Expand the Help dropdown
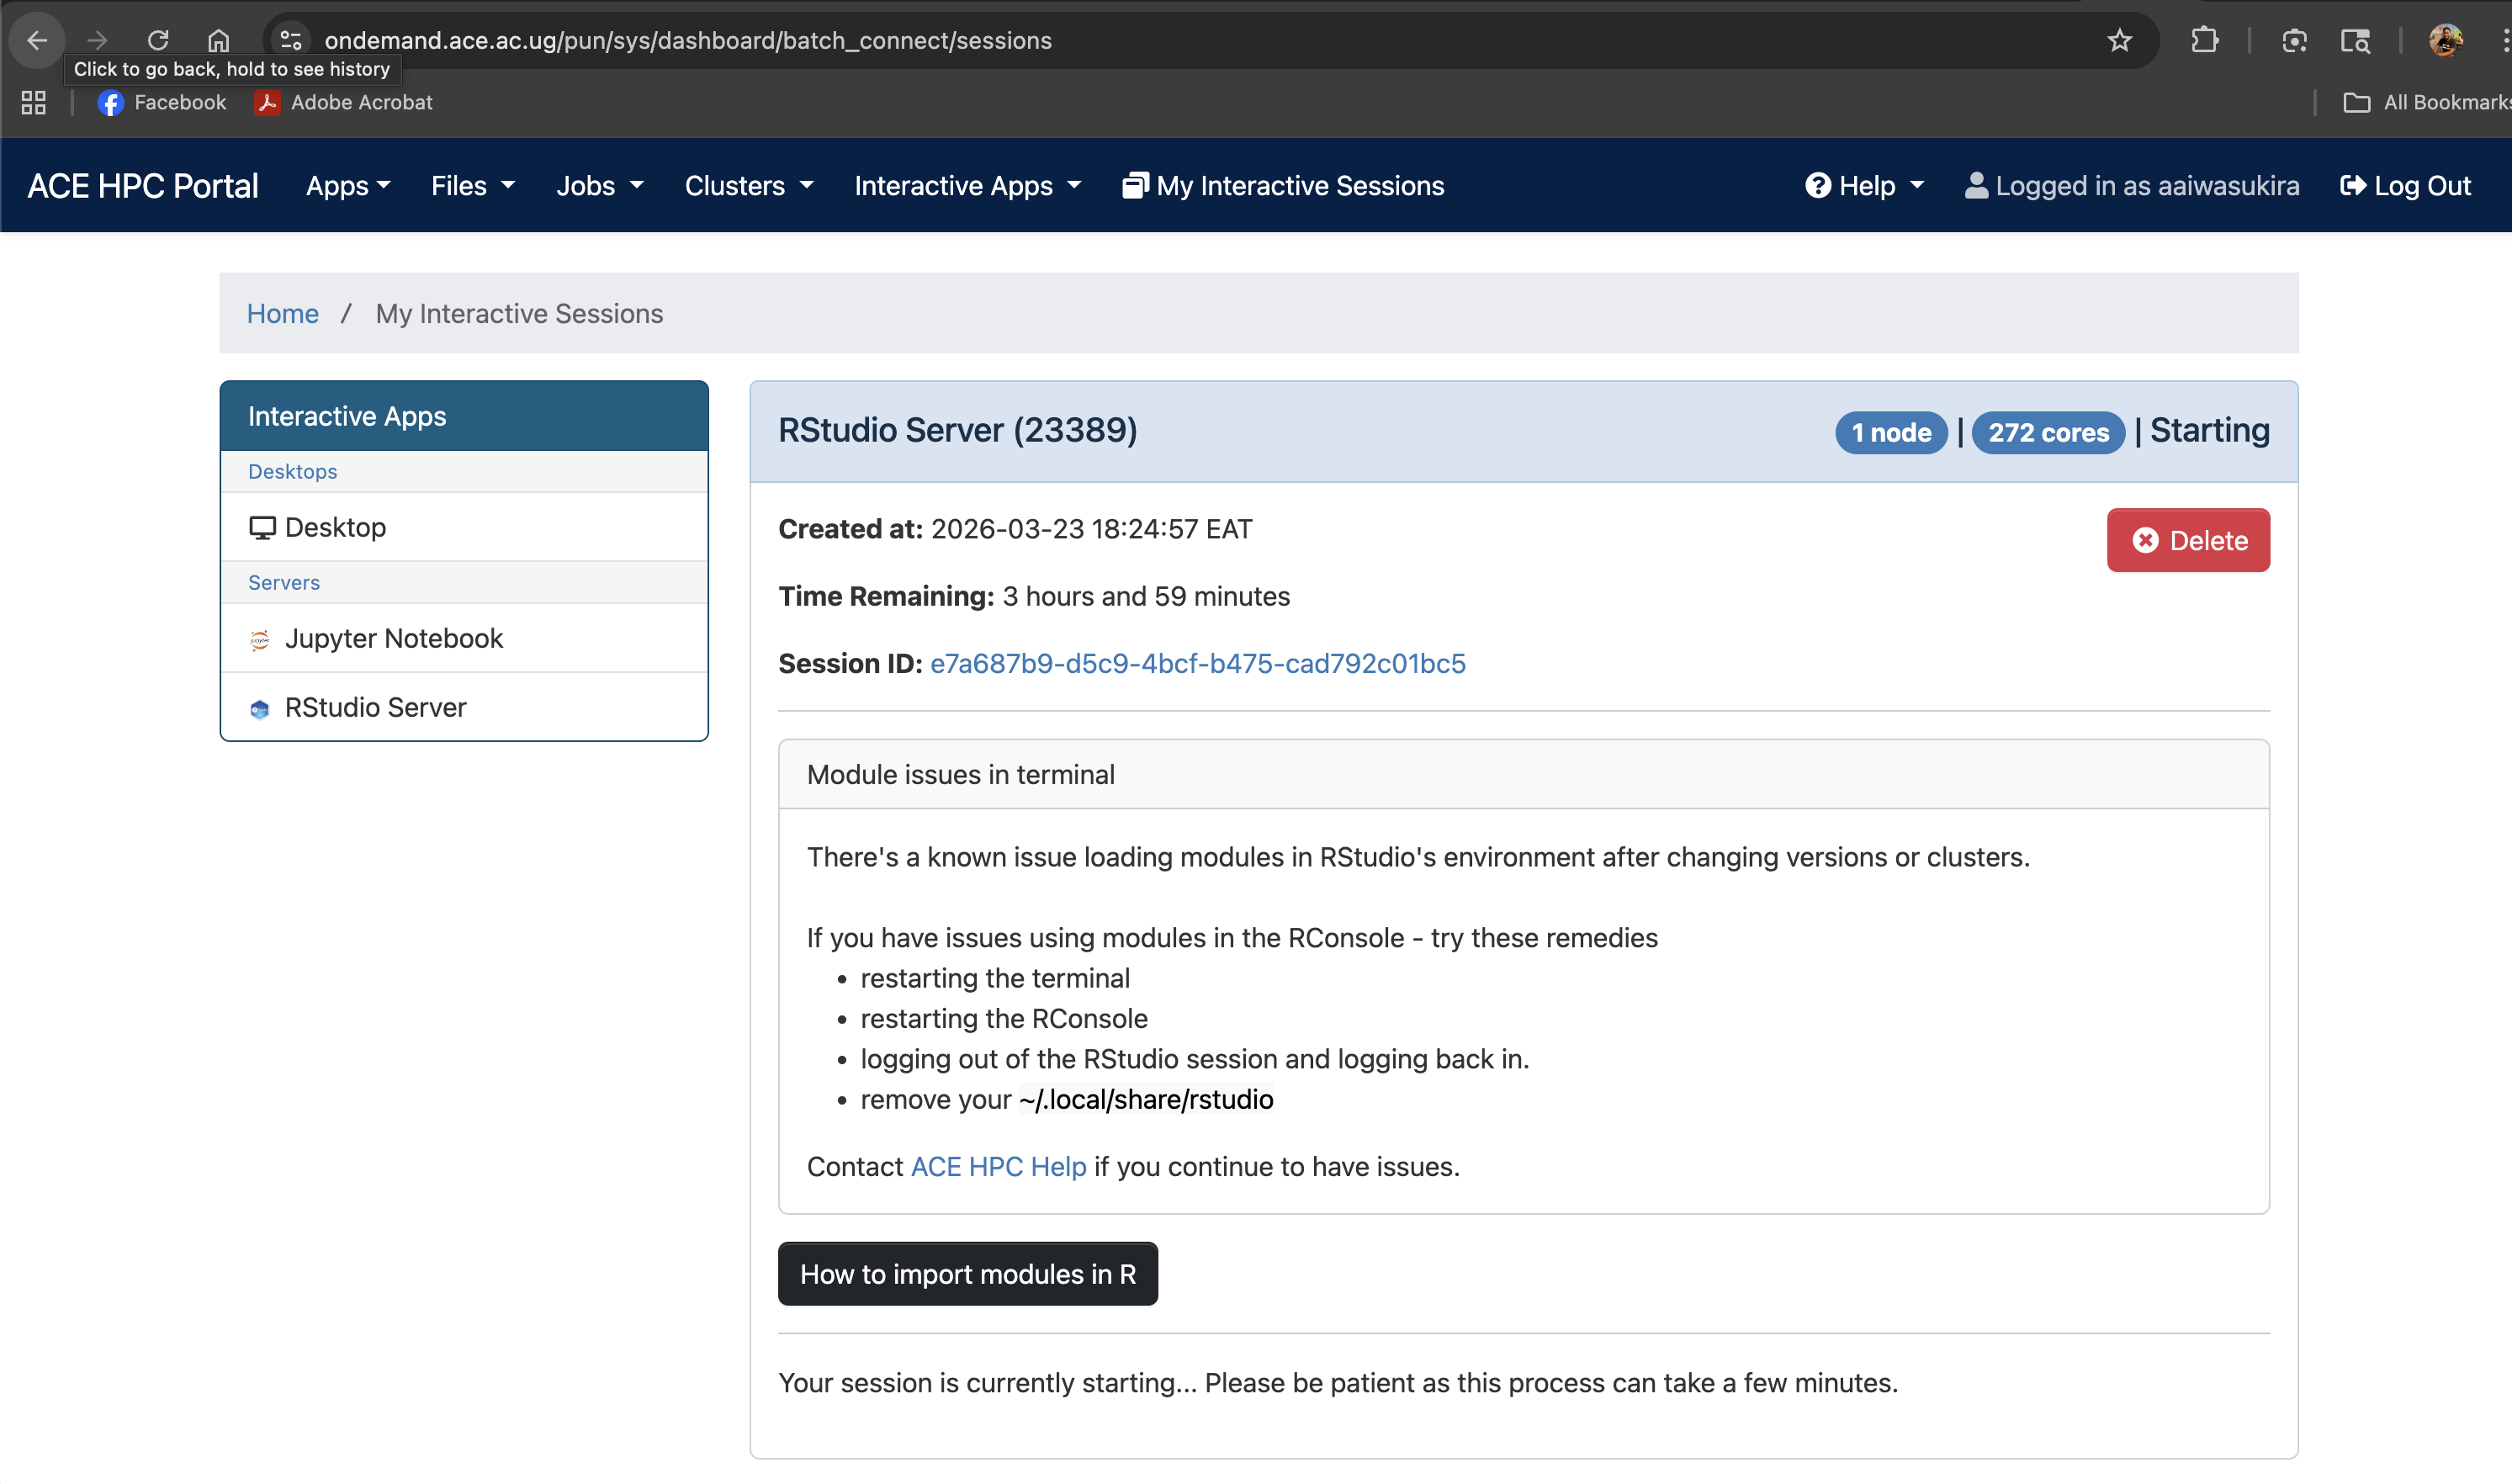The height and width of the screenshot is (1484, 2512). click(x=1864, y=185)
